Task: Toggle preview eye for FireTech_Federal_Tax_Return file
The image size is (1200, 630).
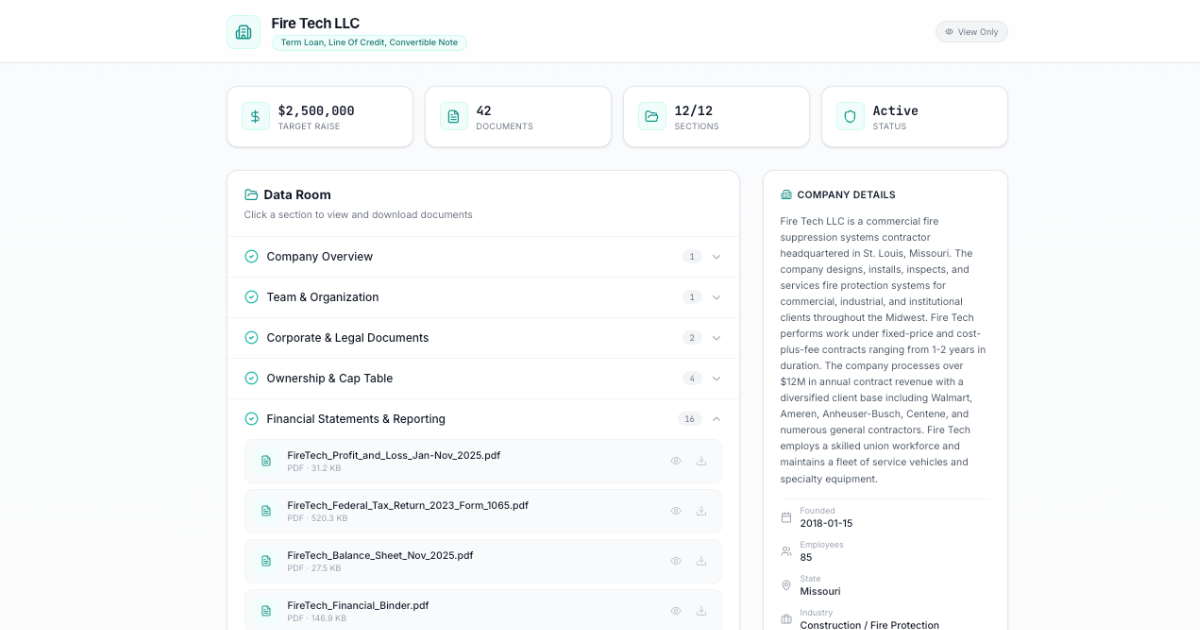Action: pyautogui.click(x=676, y=510)
